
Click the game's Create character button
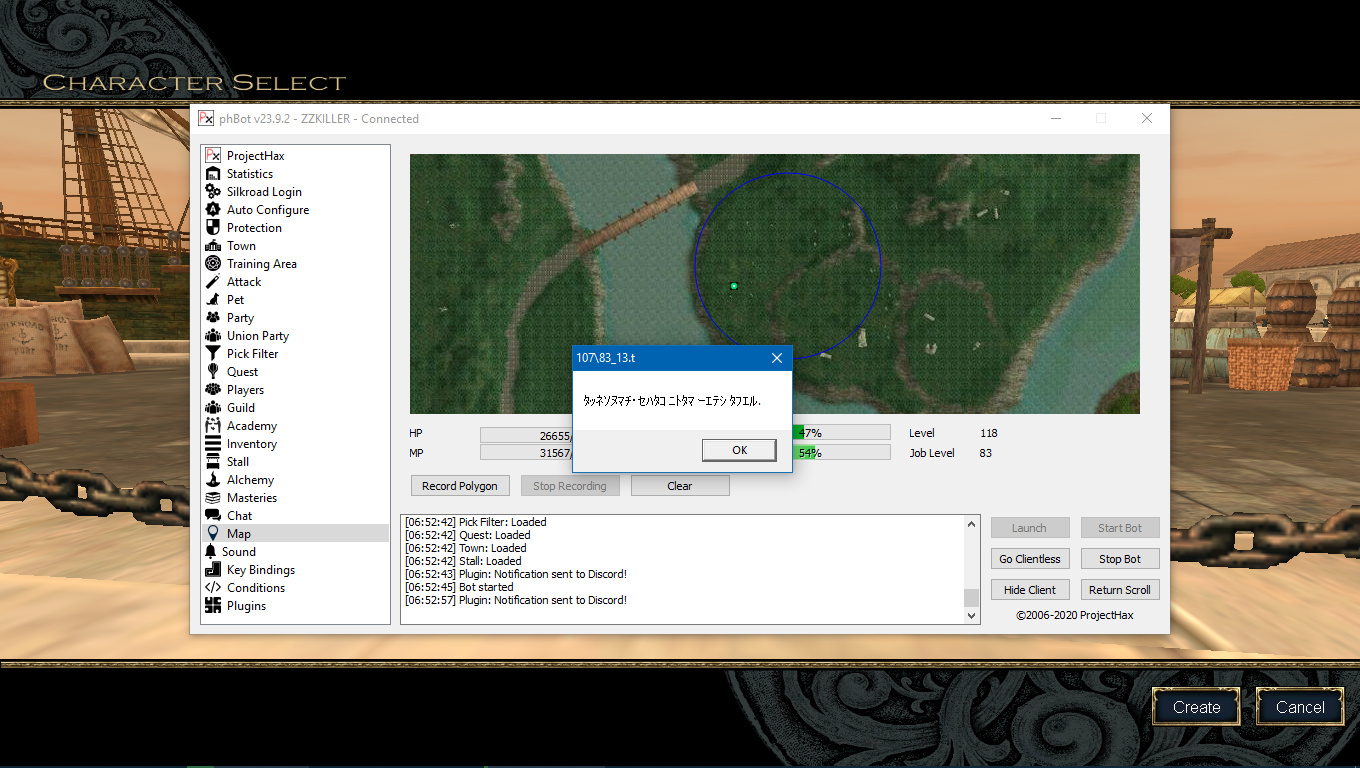1196,707
